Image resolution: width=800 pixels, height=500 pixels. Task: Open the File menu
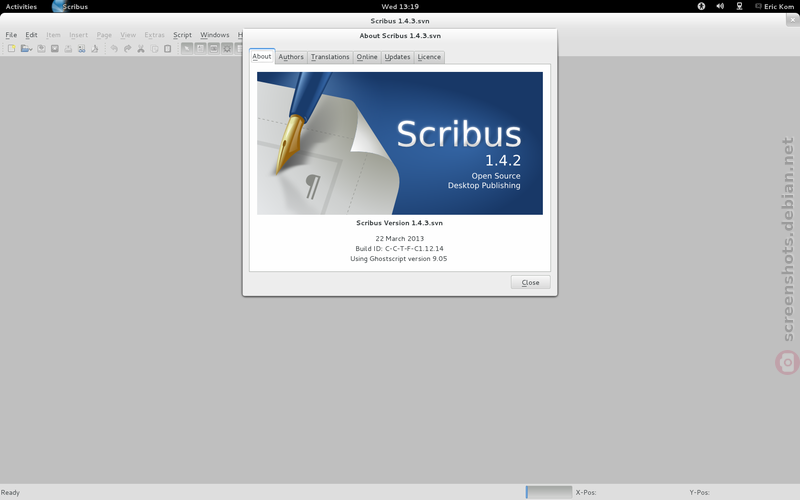[11, 35]
